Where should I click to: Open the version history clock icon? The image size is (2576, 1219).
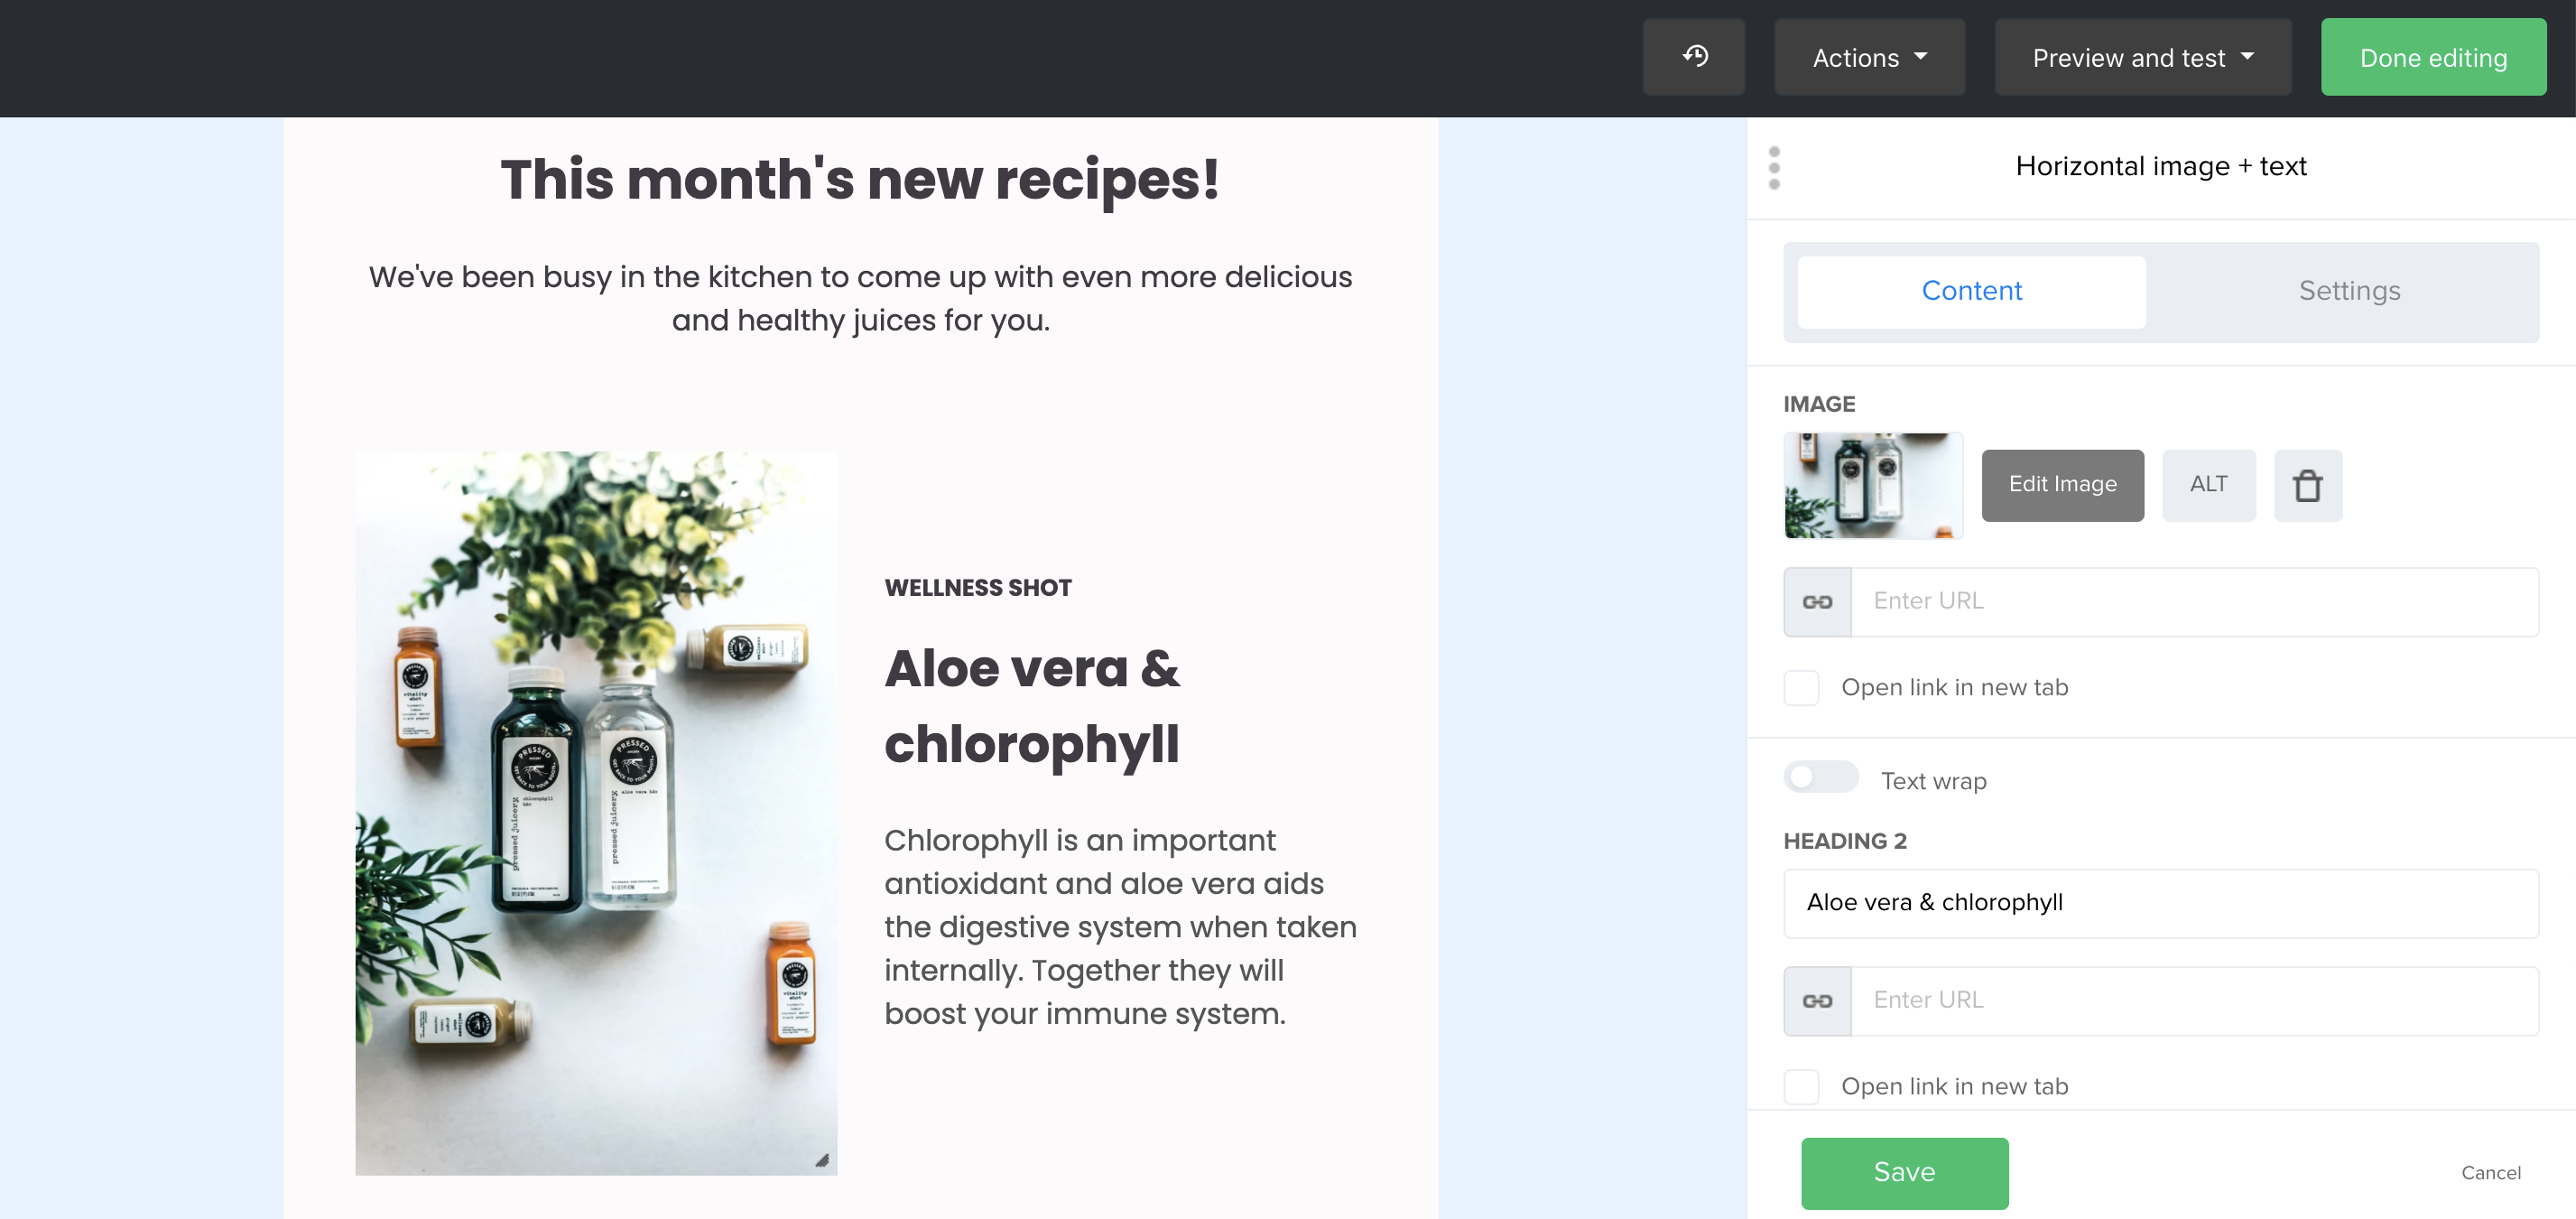1694,57
